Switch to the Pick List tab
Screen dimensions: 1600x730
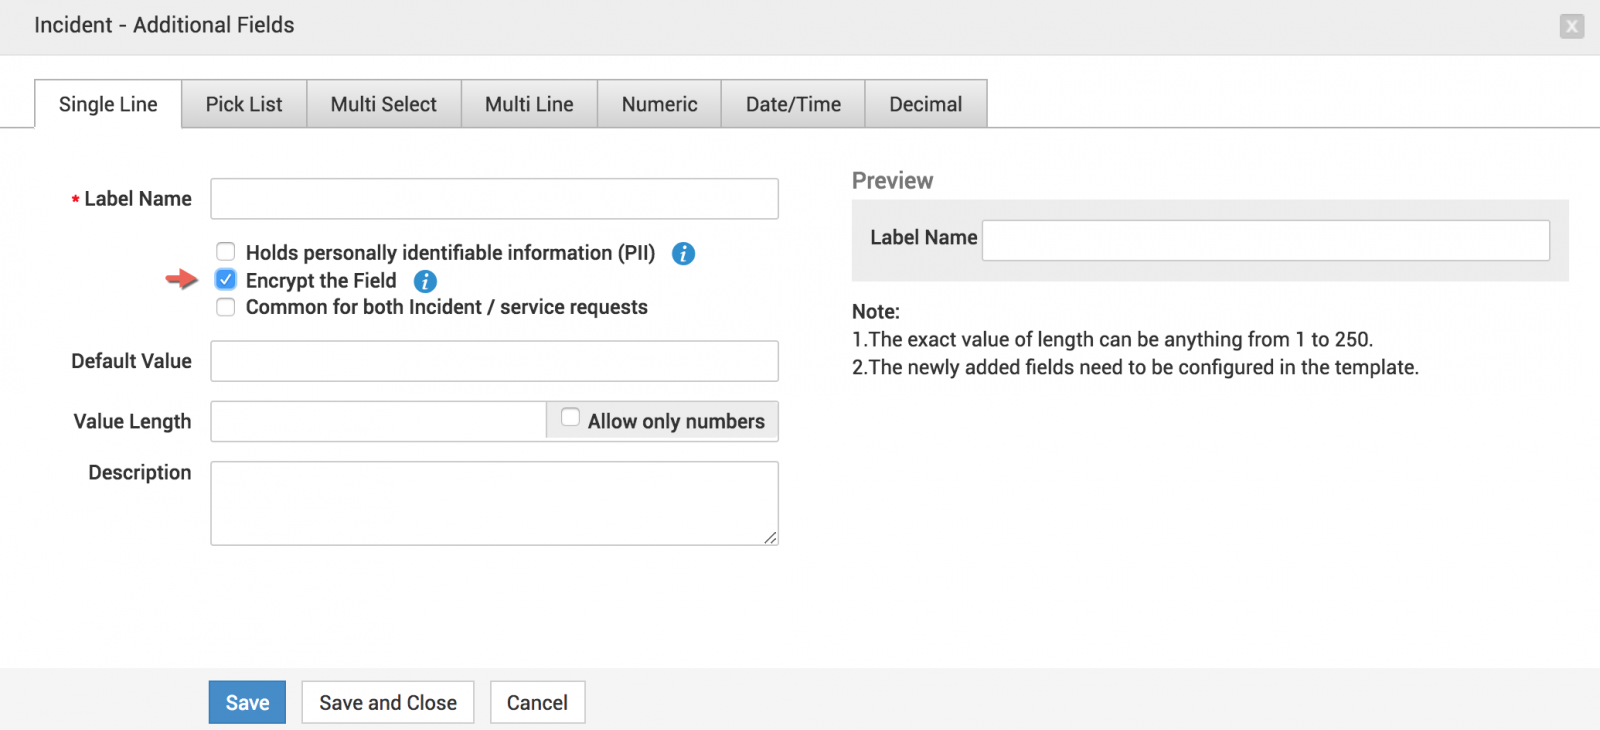point(244,104)
